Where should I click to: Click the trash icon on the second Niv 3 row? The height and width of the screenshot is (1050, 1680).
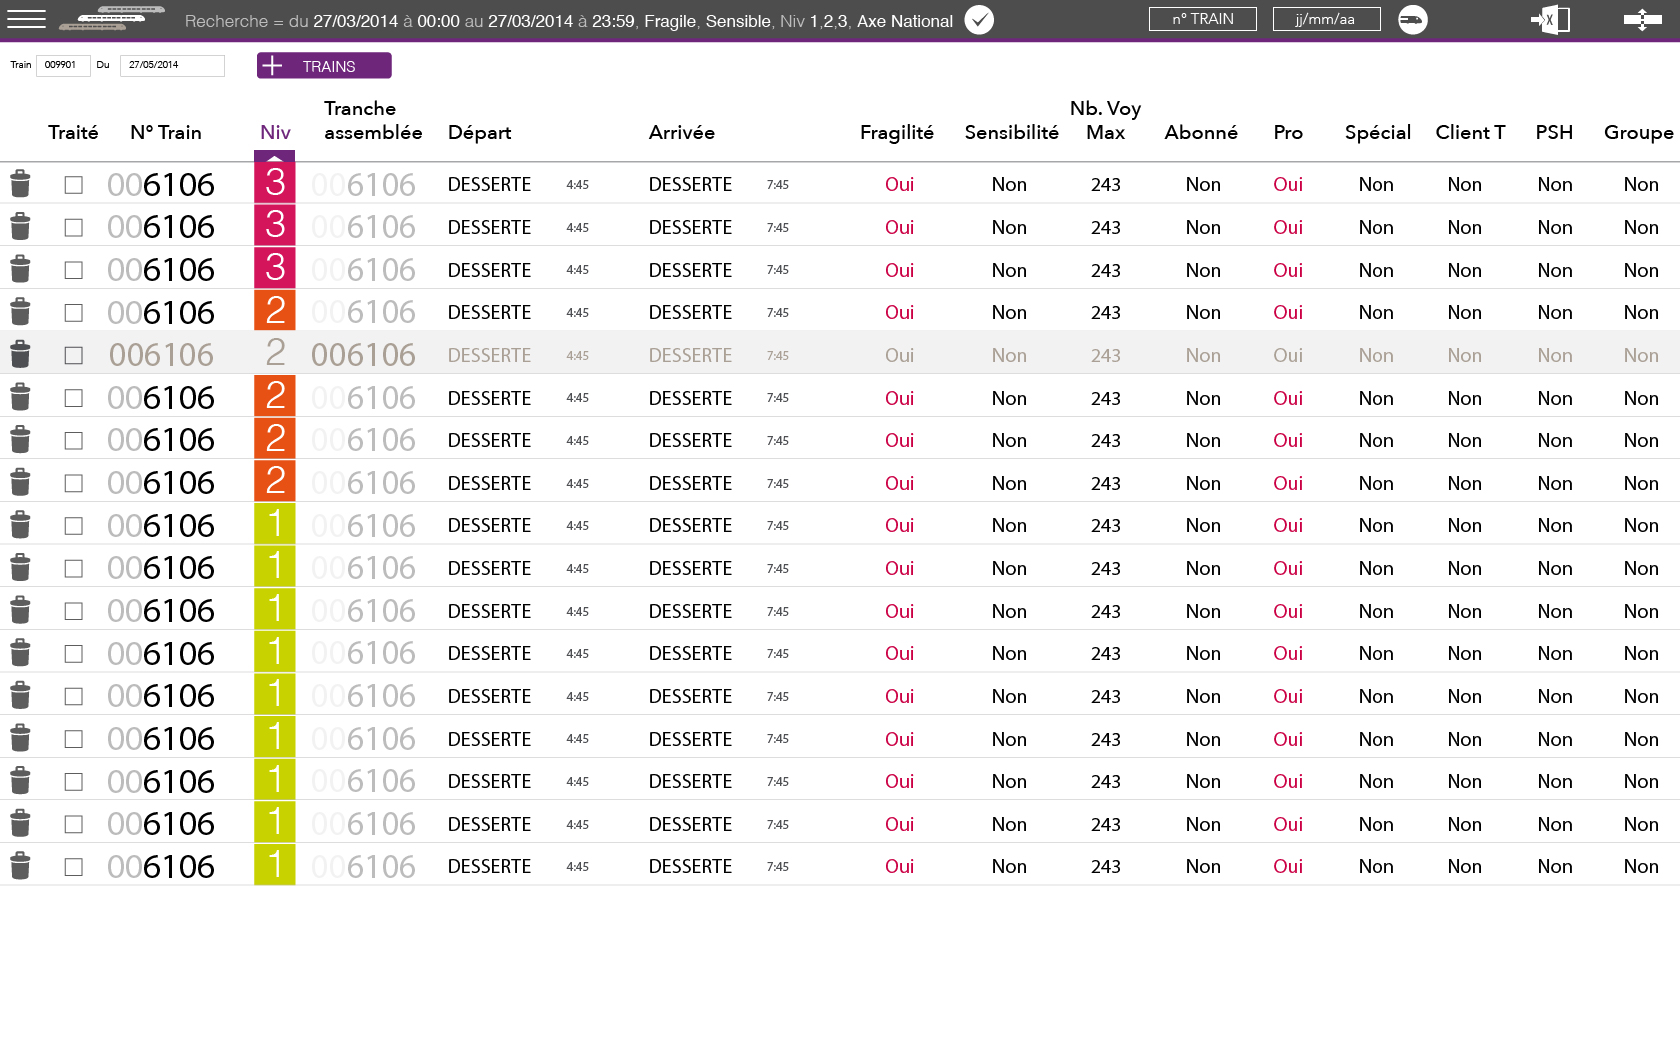20,227
